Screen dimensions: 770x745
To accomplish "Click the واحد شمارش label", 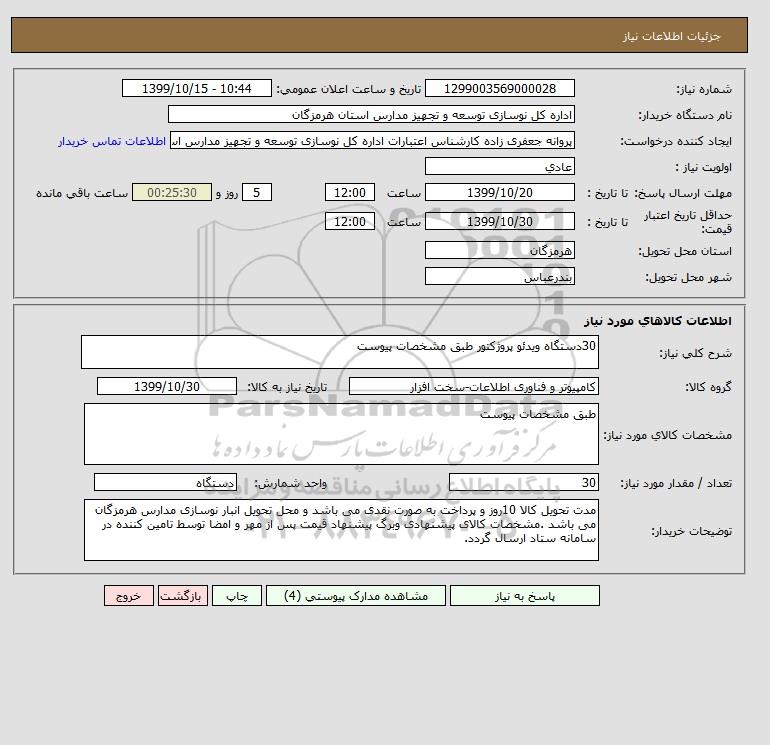I will click(x=290, y=483).
